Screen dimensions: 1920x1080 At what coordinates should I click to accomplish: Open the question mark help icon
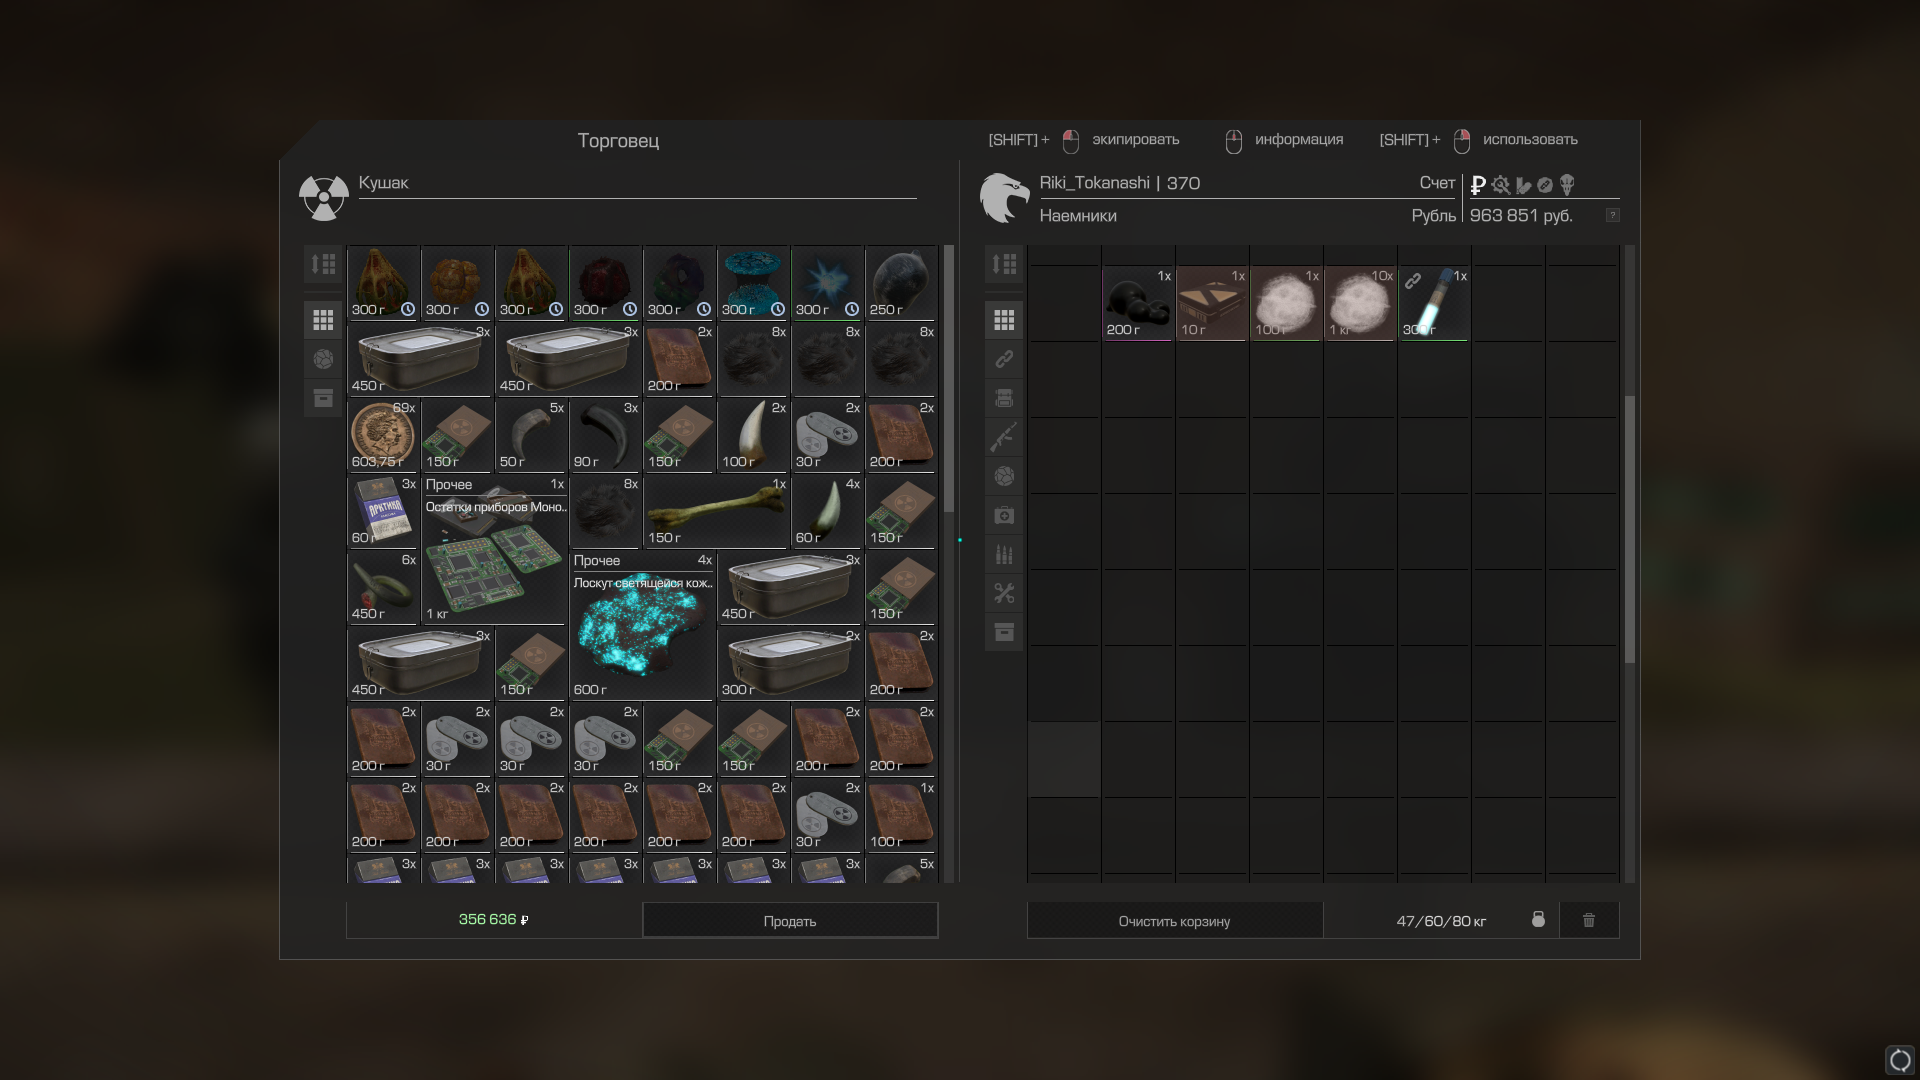click(x=1612, y=216)
